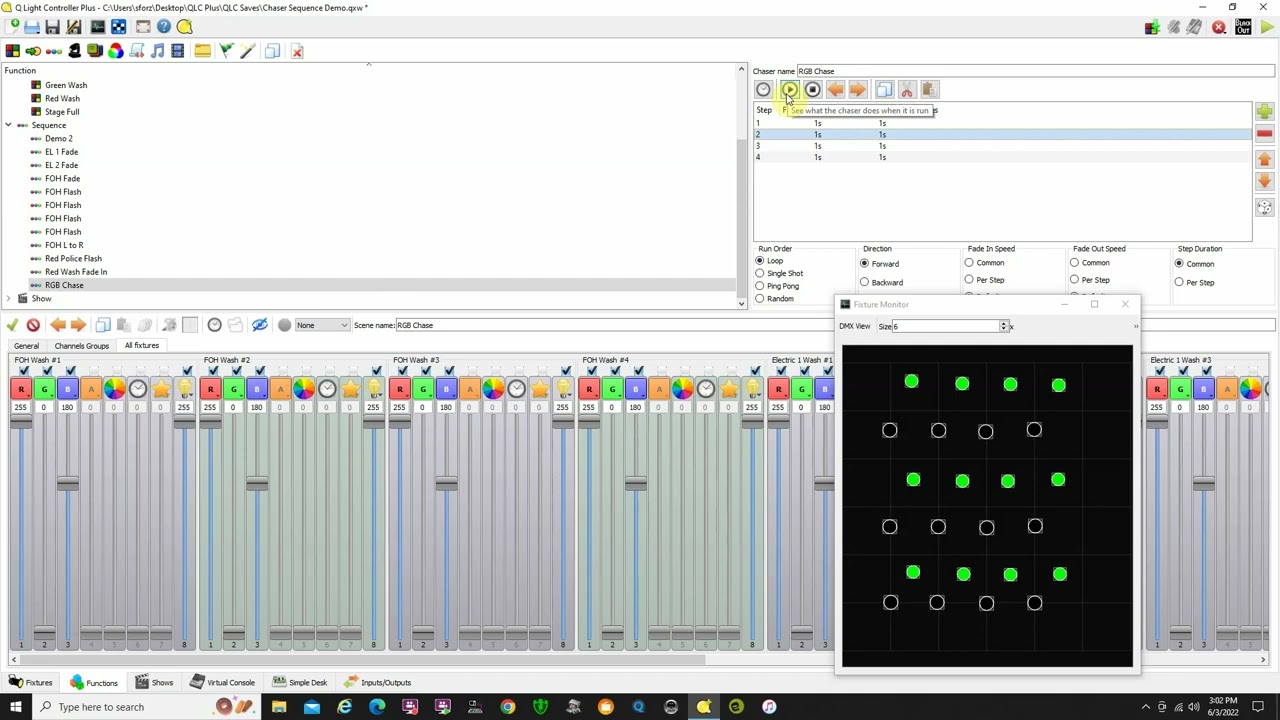Delete selected function with red X icon
1280x720 pixels.
pyautogui.click(x=297, y=51)
